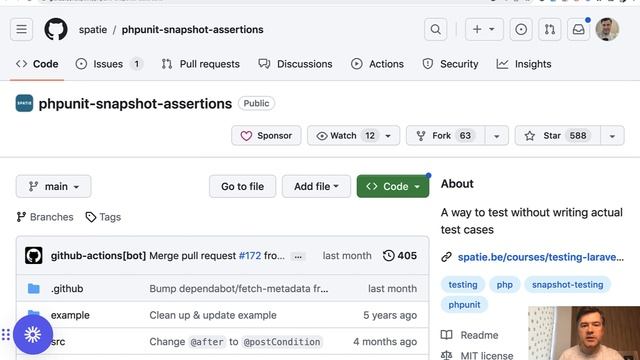Screen dimensions: 640x360
Task: Open phpunit-snapshot-assertions breadcrumb link
Action: (x=193, y=29)
